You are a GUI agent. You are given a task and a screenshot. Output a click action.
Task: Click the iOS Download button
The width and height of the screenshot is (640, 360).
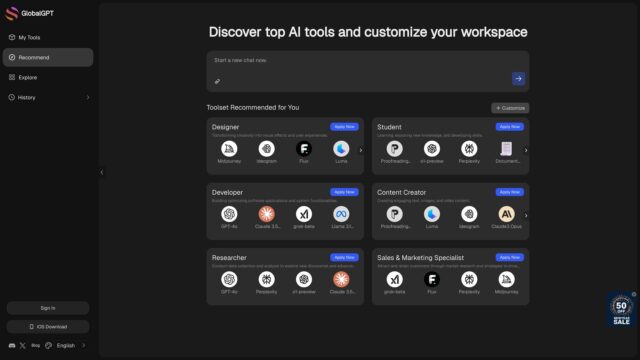[48, 327]
